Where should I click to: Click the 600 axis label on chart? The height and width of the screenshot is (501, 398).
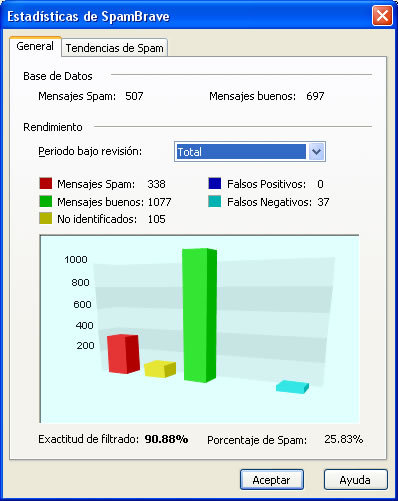click(x=82, y=304)
